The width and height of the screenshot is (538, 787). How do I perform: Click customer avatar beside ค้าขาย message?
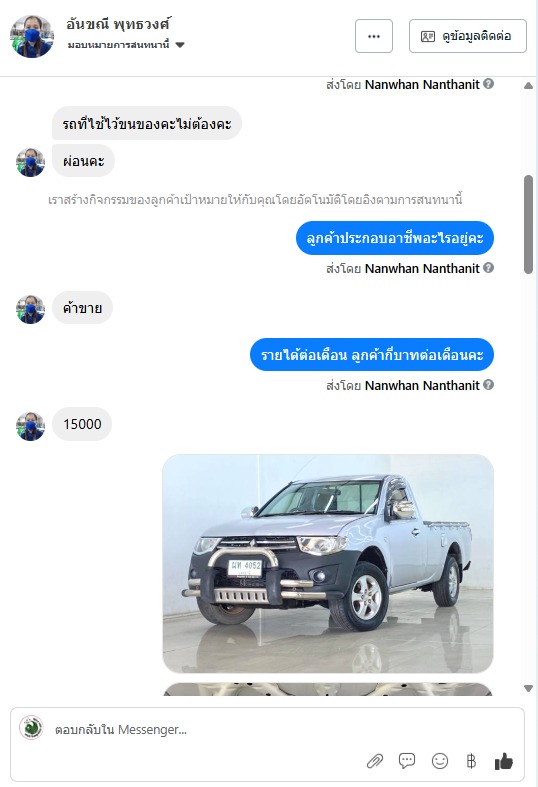tap(31, 309)
